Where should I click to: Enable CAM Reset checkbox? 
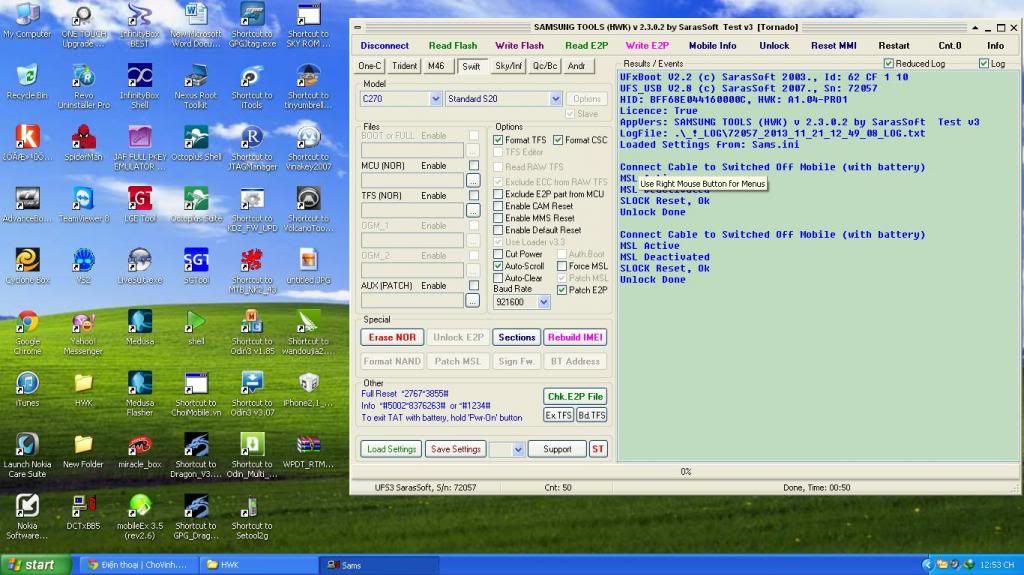pos(498,206)
